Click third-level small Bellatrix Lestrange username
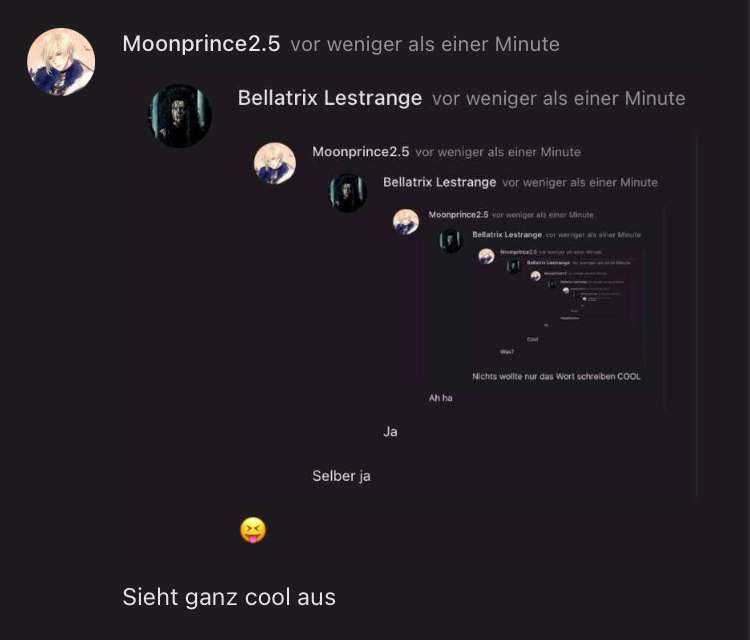Screen dimensions: 750x640 tap(507, 234)
